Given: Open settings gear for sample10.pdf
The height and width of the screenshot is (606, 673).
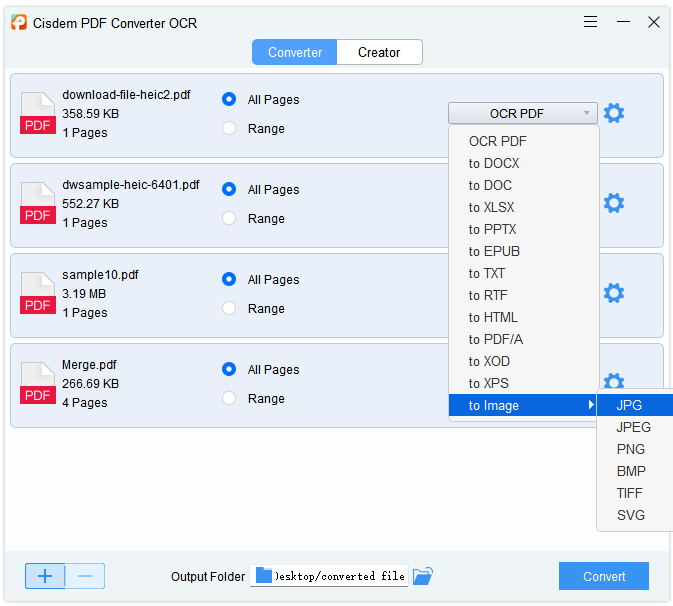Looking at the screenshot, I should point(614,294).
